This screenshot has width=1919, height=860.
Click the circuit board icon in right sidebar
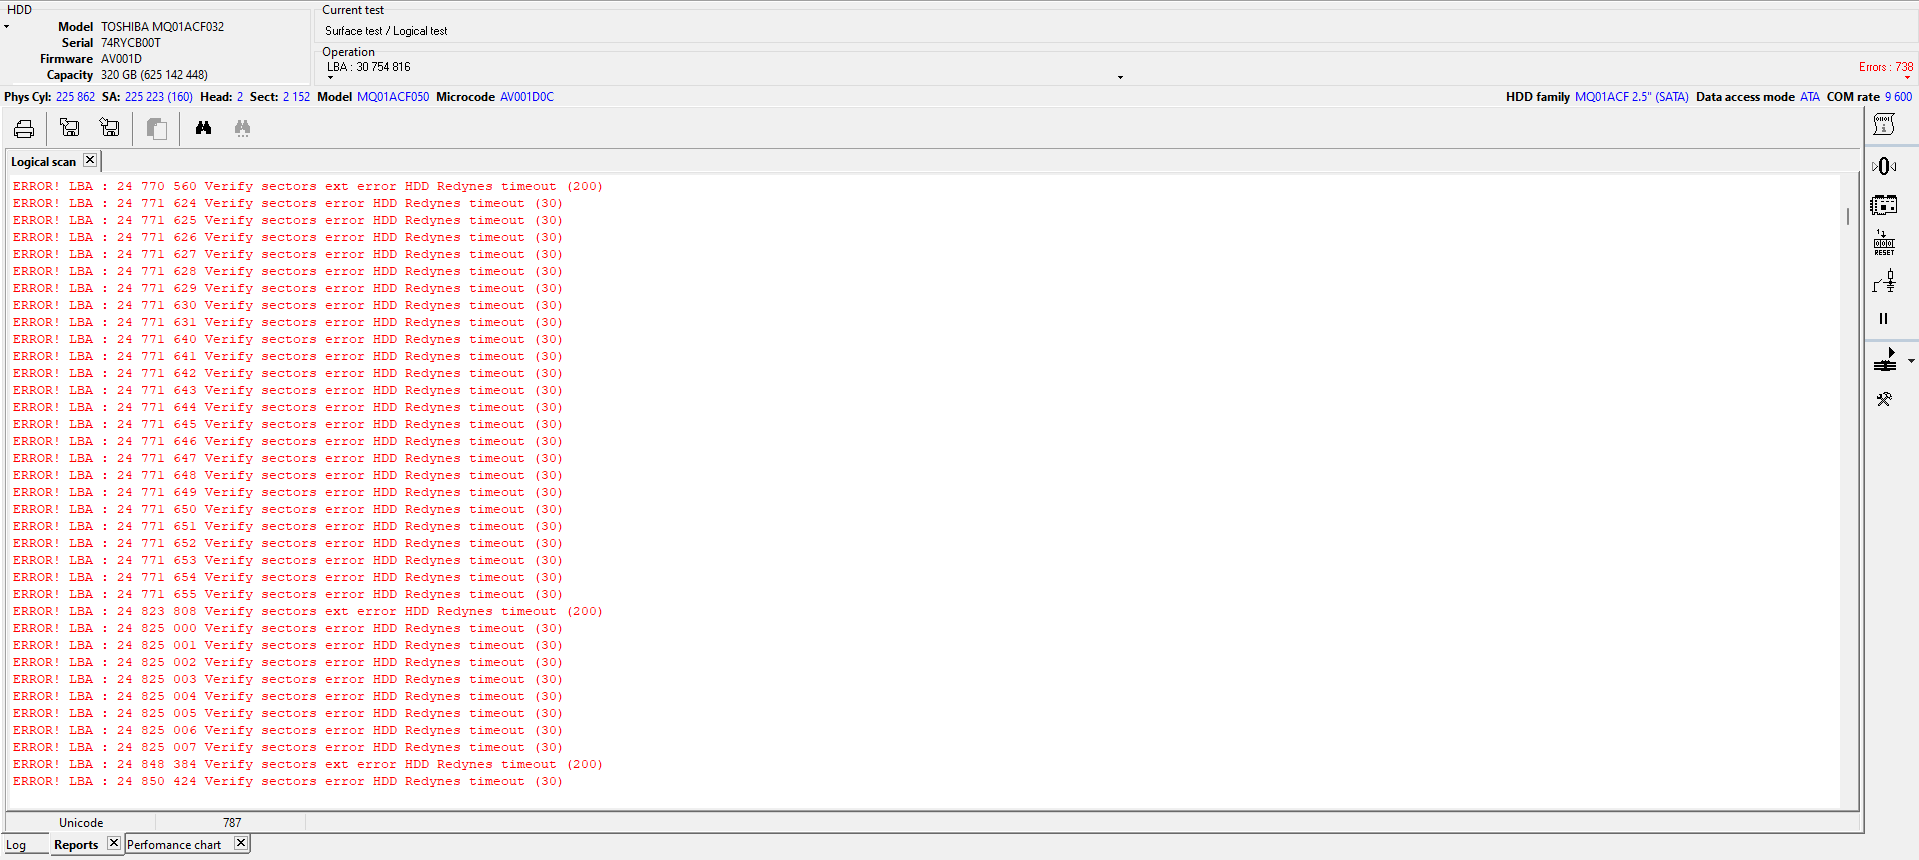[x=1884, y=205]
